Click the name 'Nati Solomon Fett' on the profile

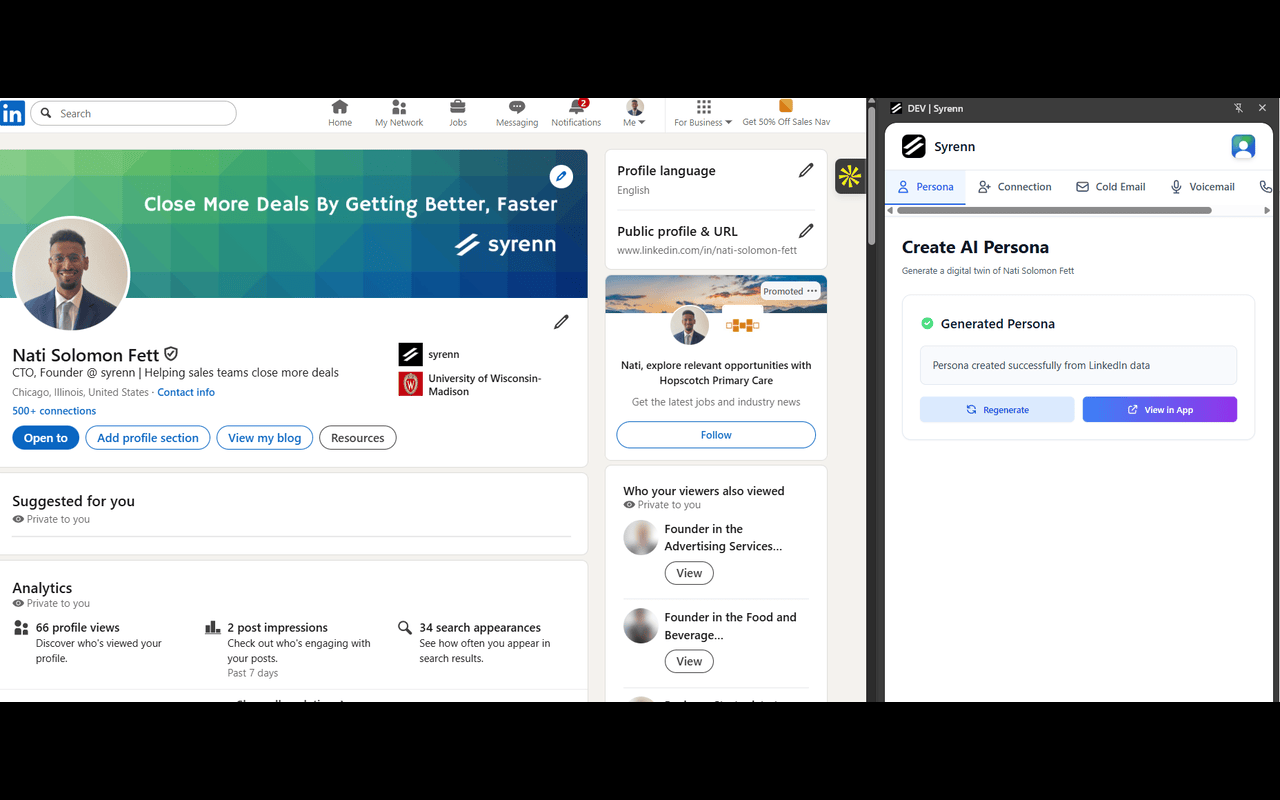coord(86,355)
